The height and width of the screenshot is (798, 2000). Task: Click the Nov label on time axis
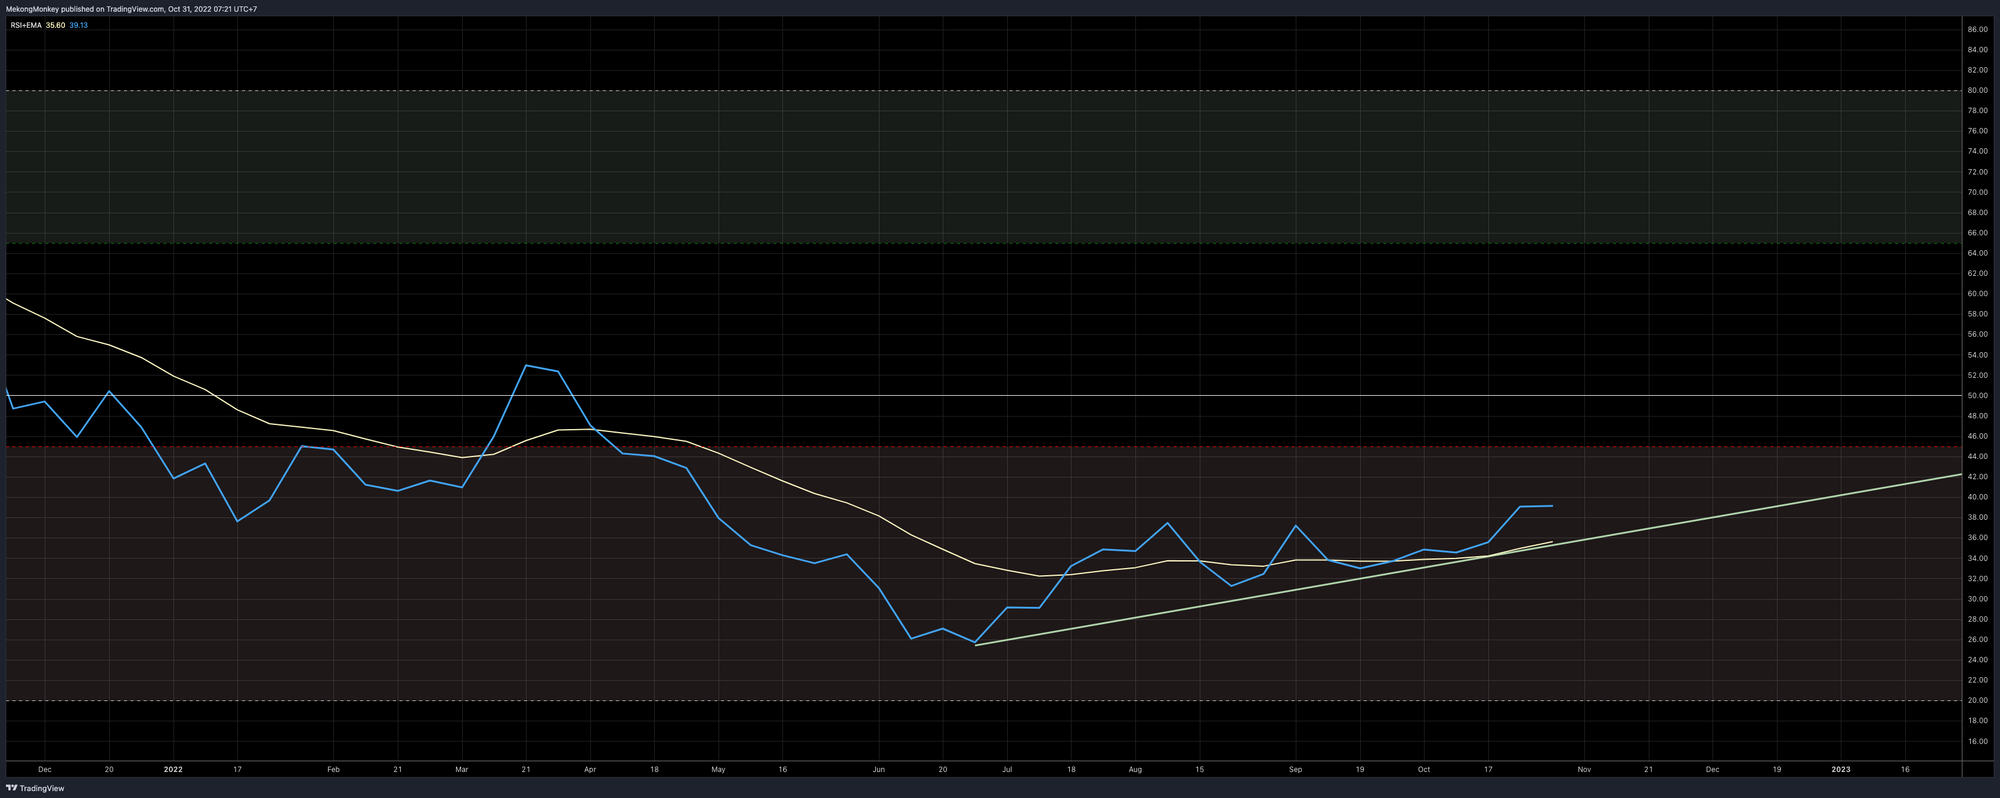[1584, 770]
